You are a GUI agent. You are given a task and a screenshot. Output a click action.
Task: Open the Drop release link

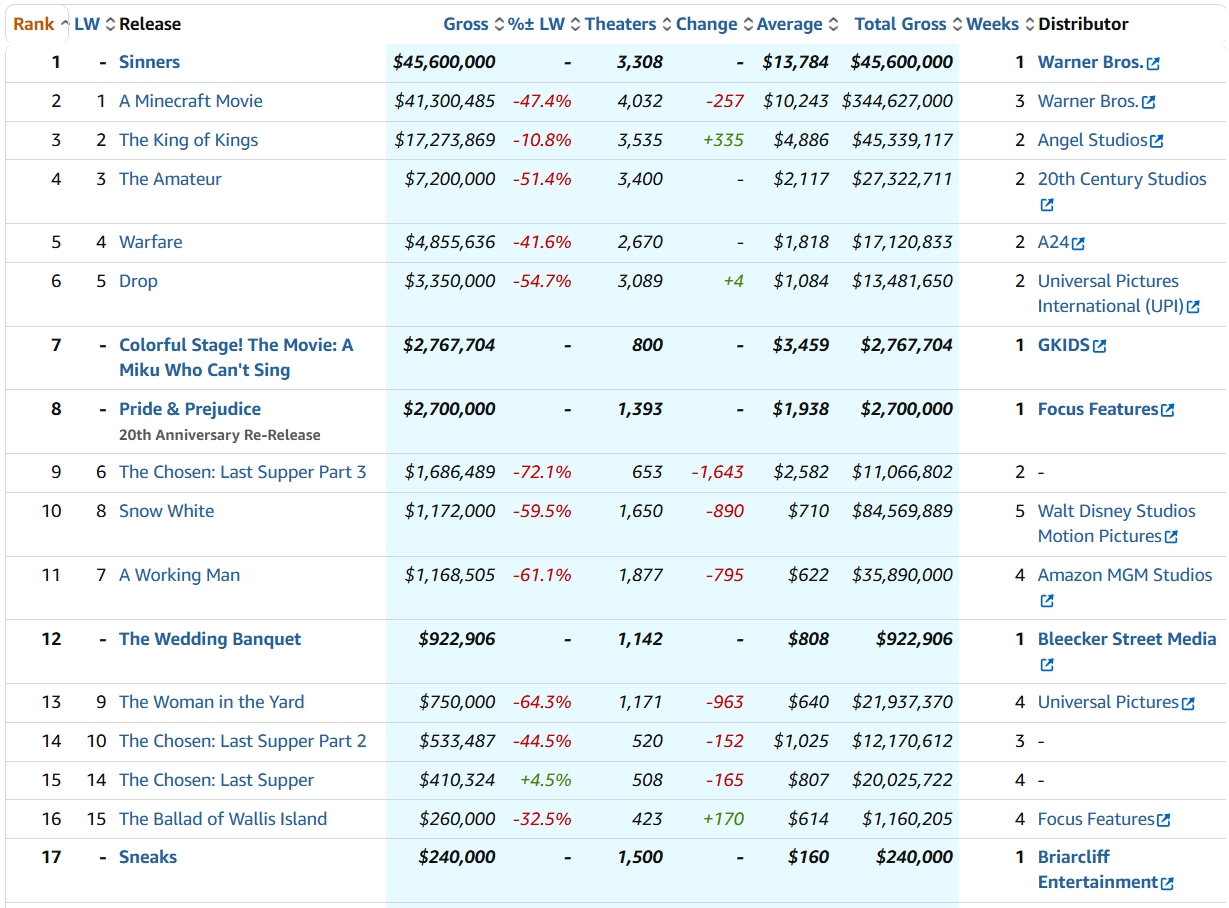(x=138, y=281)
